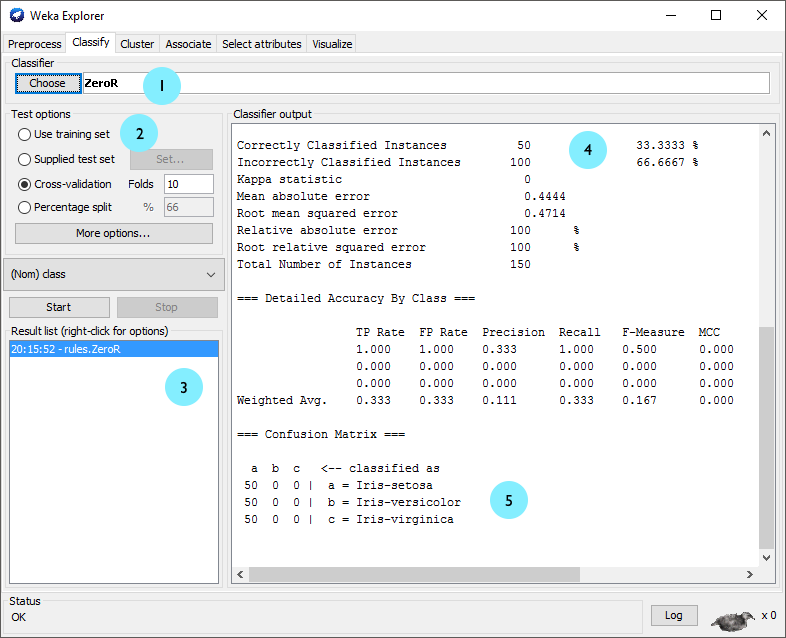This screenshot has width=786, height=638.
Task: Select the Use training set option
Action: pos(25,134)
